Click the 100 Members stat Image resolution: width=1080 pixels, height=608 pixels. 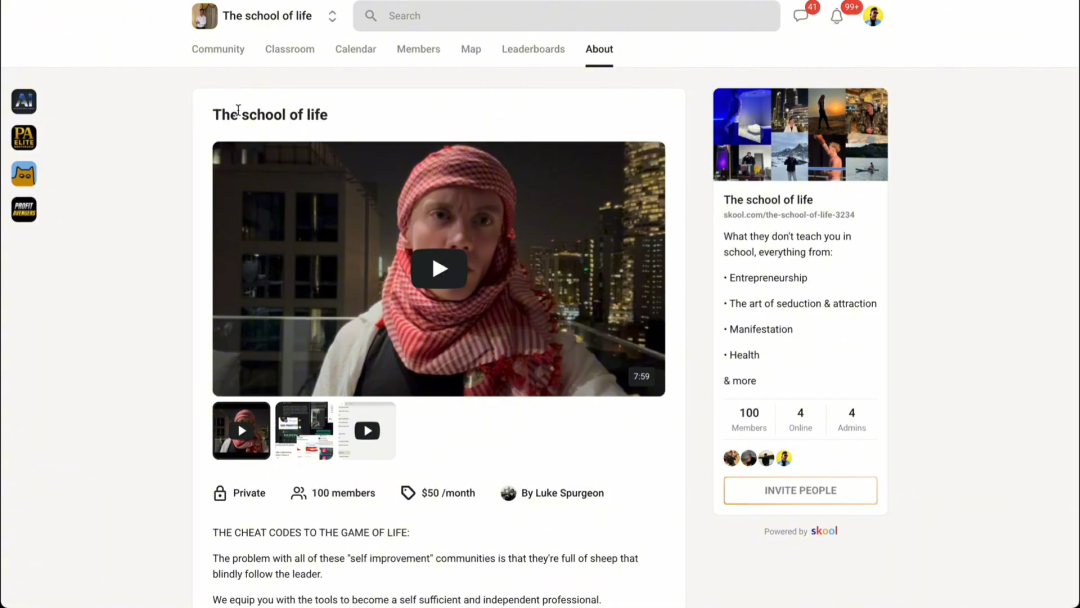coord(749,419)
